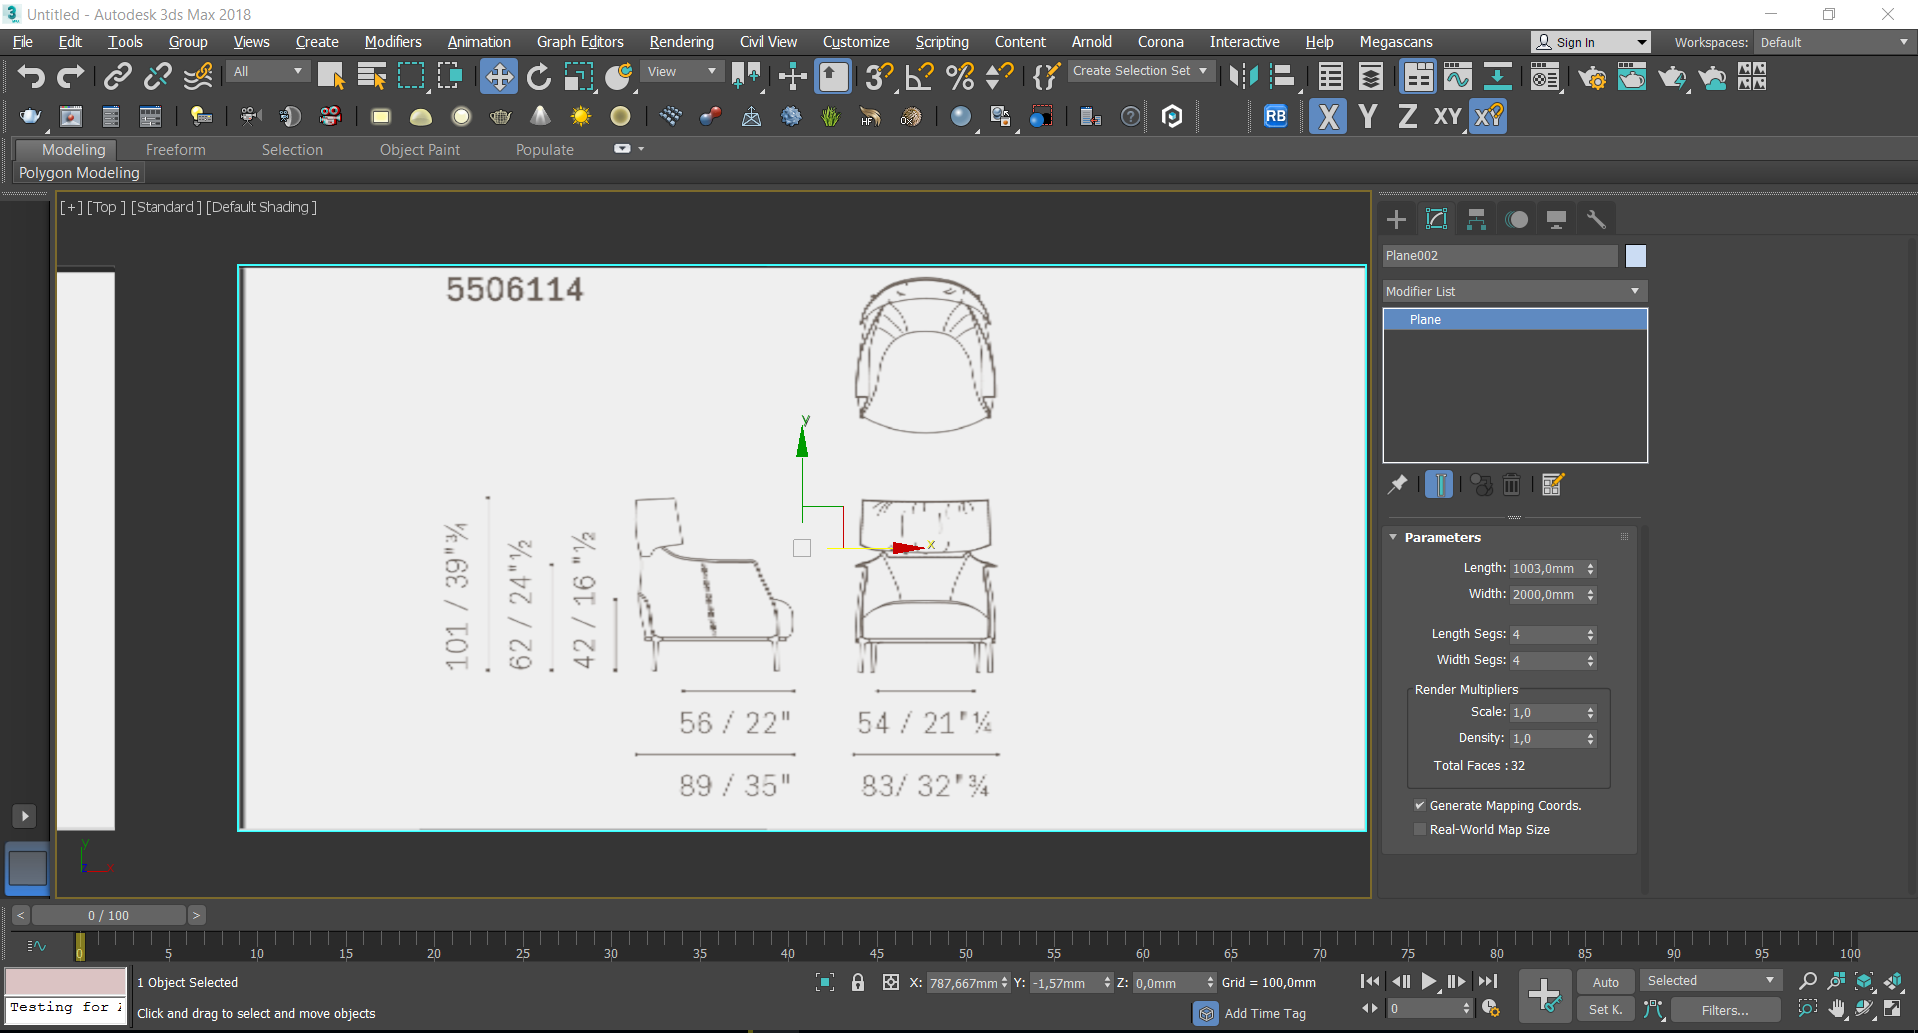Open the Hierarchy panel tab icon
Viewport: 1918px width, 1033px height.
coord(1476,220)
